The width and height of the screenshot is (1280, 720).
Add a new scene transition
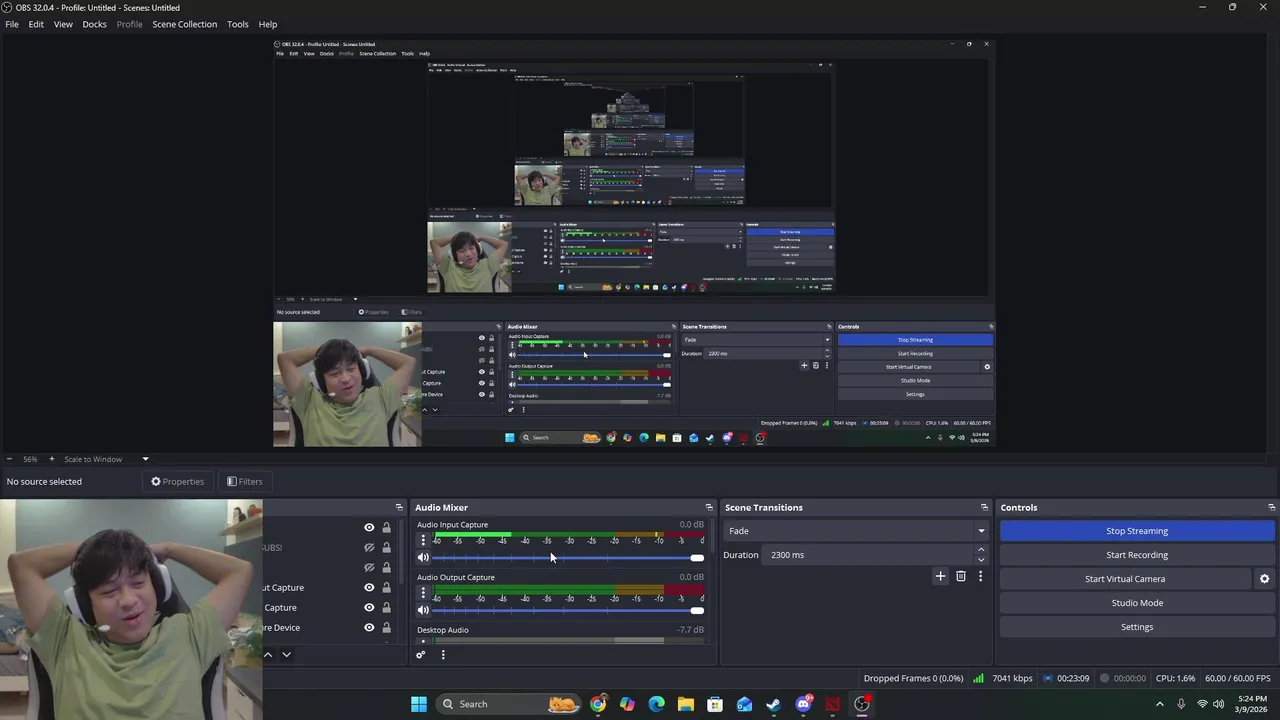(x=940, y=576)
